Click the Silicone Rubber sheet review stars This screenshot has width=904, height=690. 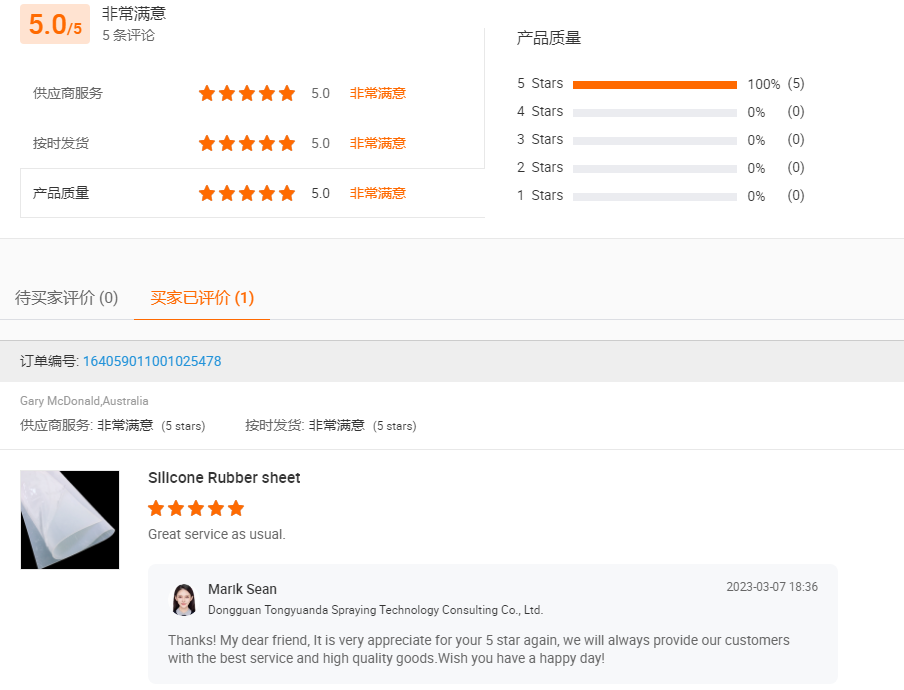(196, 508)
